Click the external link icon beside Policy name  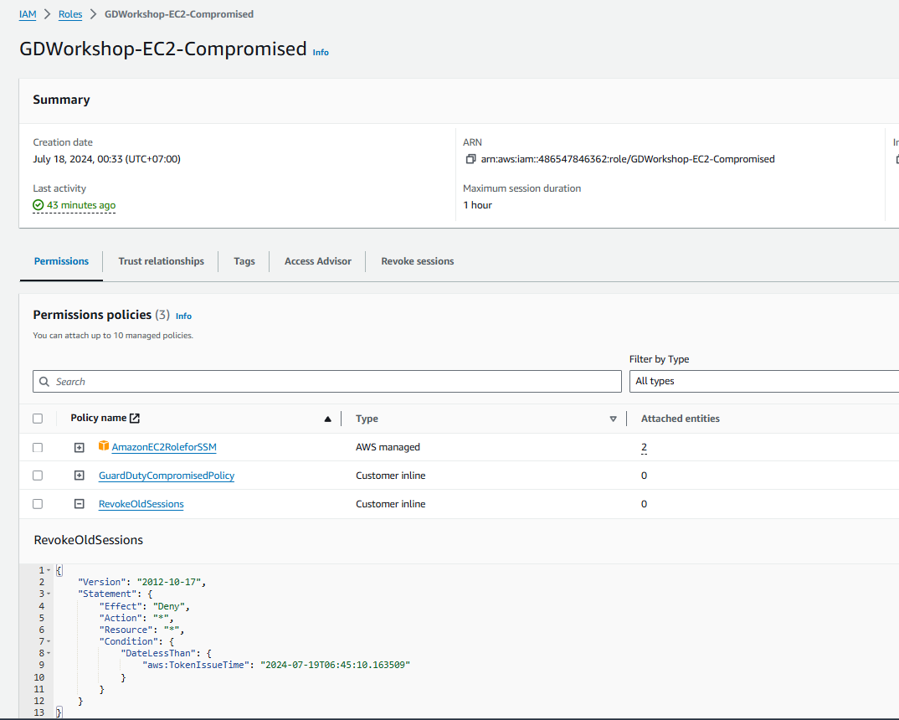[135, 418]
